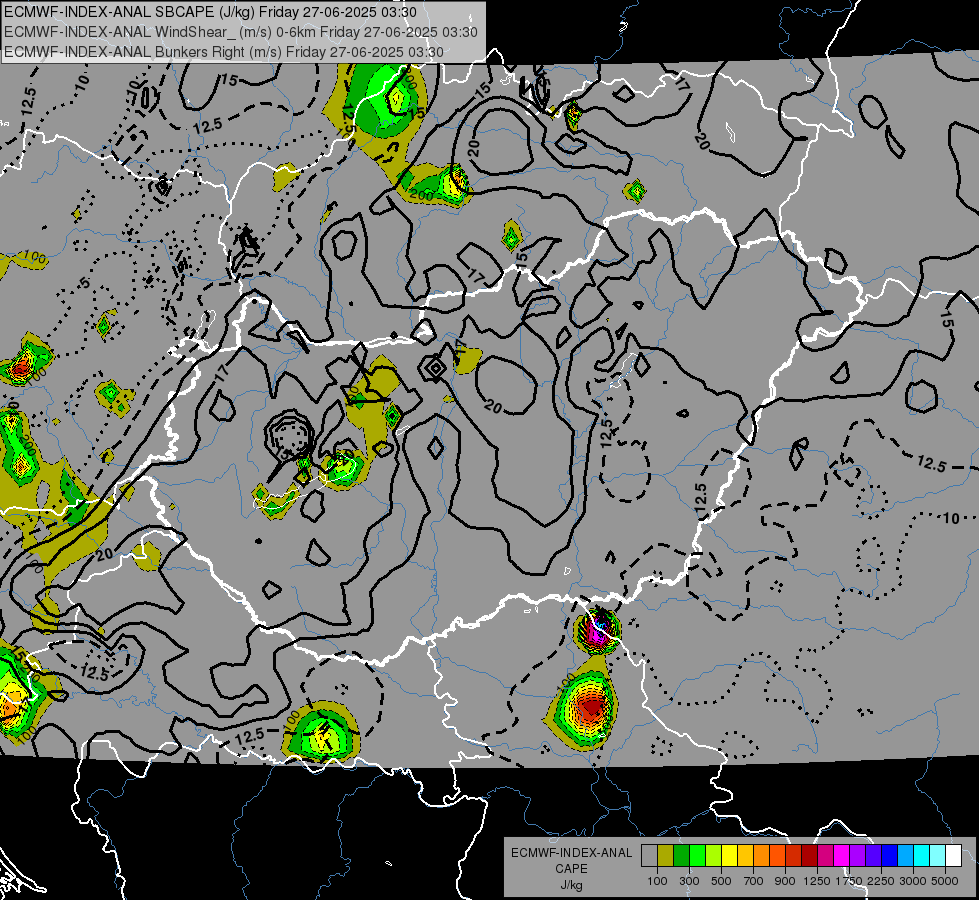Click the legend tick label 500
The height and width of the screenshot is (900, 979).
click(721, 881)
